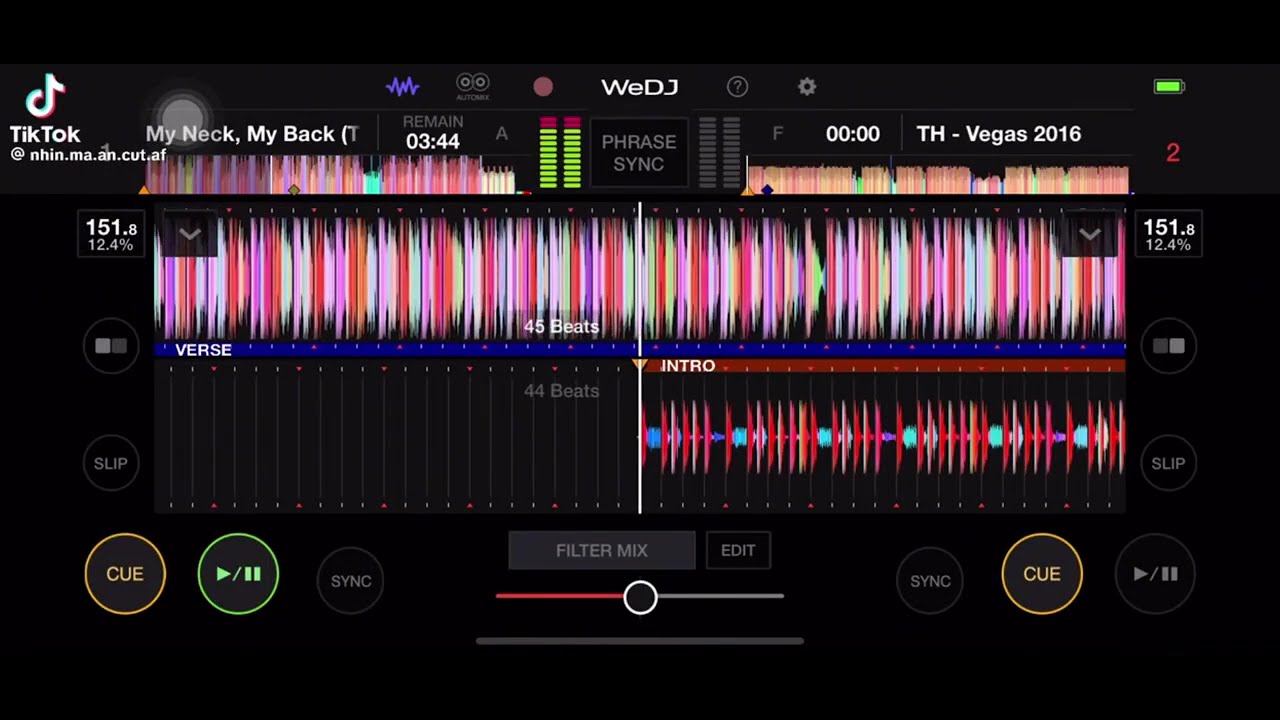Viewport: 1280px width, 720px height.
Task: Click left deck track overview waveform
Action: [x=339, y=175]
